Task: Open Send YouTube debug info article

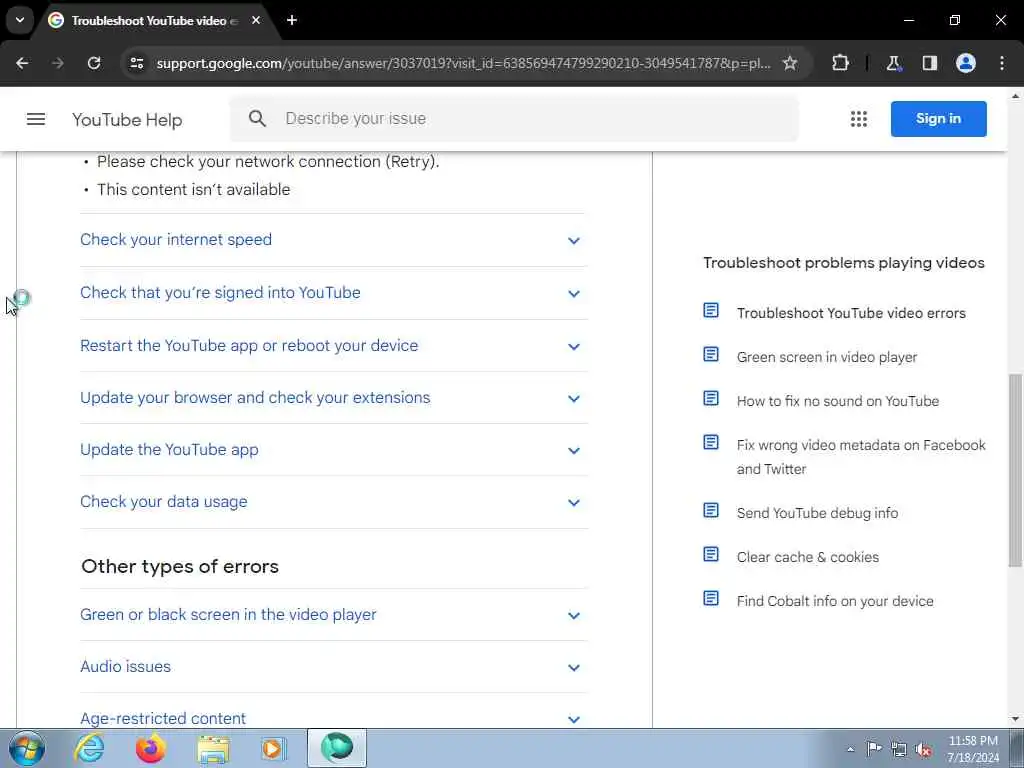Action: coord(817,513)
